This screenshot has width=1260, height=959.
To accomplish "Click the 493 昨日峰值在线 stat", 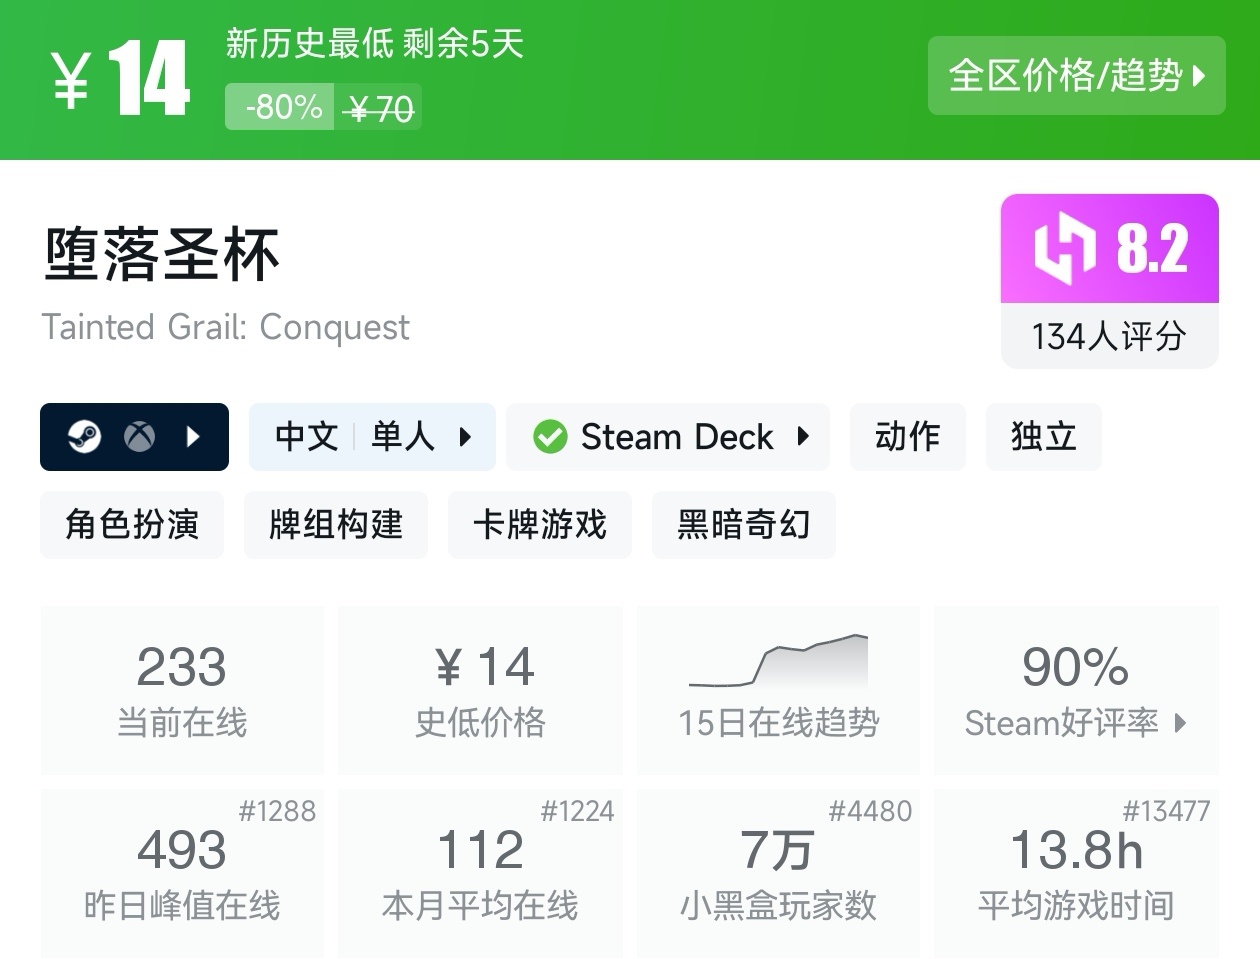I will (182, 873).
